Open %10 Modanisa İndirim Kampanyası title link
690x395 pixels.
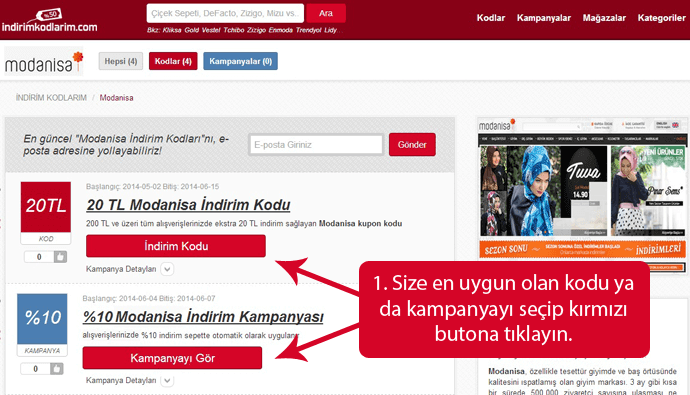pos(203,317)
